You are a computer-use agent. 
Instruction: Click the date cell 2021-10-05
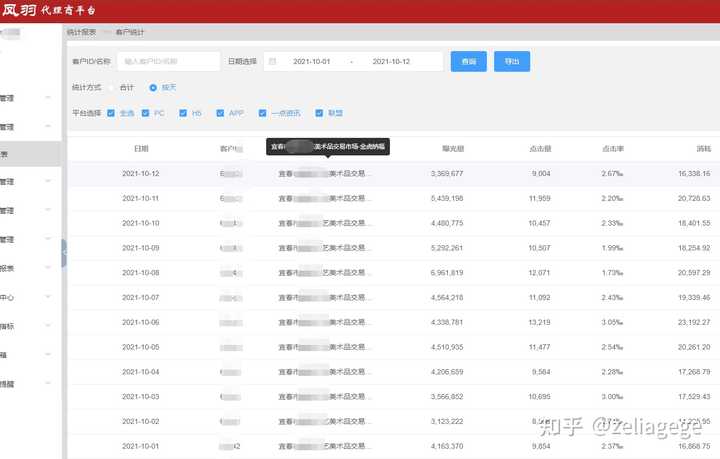point(141,347)
